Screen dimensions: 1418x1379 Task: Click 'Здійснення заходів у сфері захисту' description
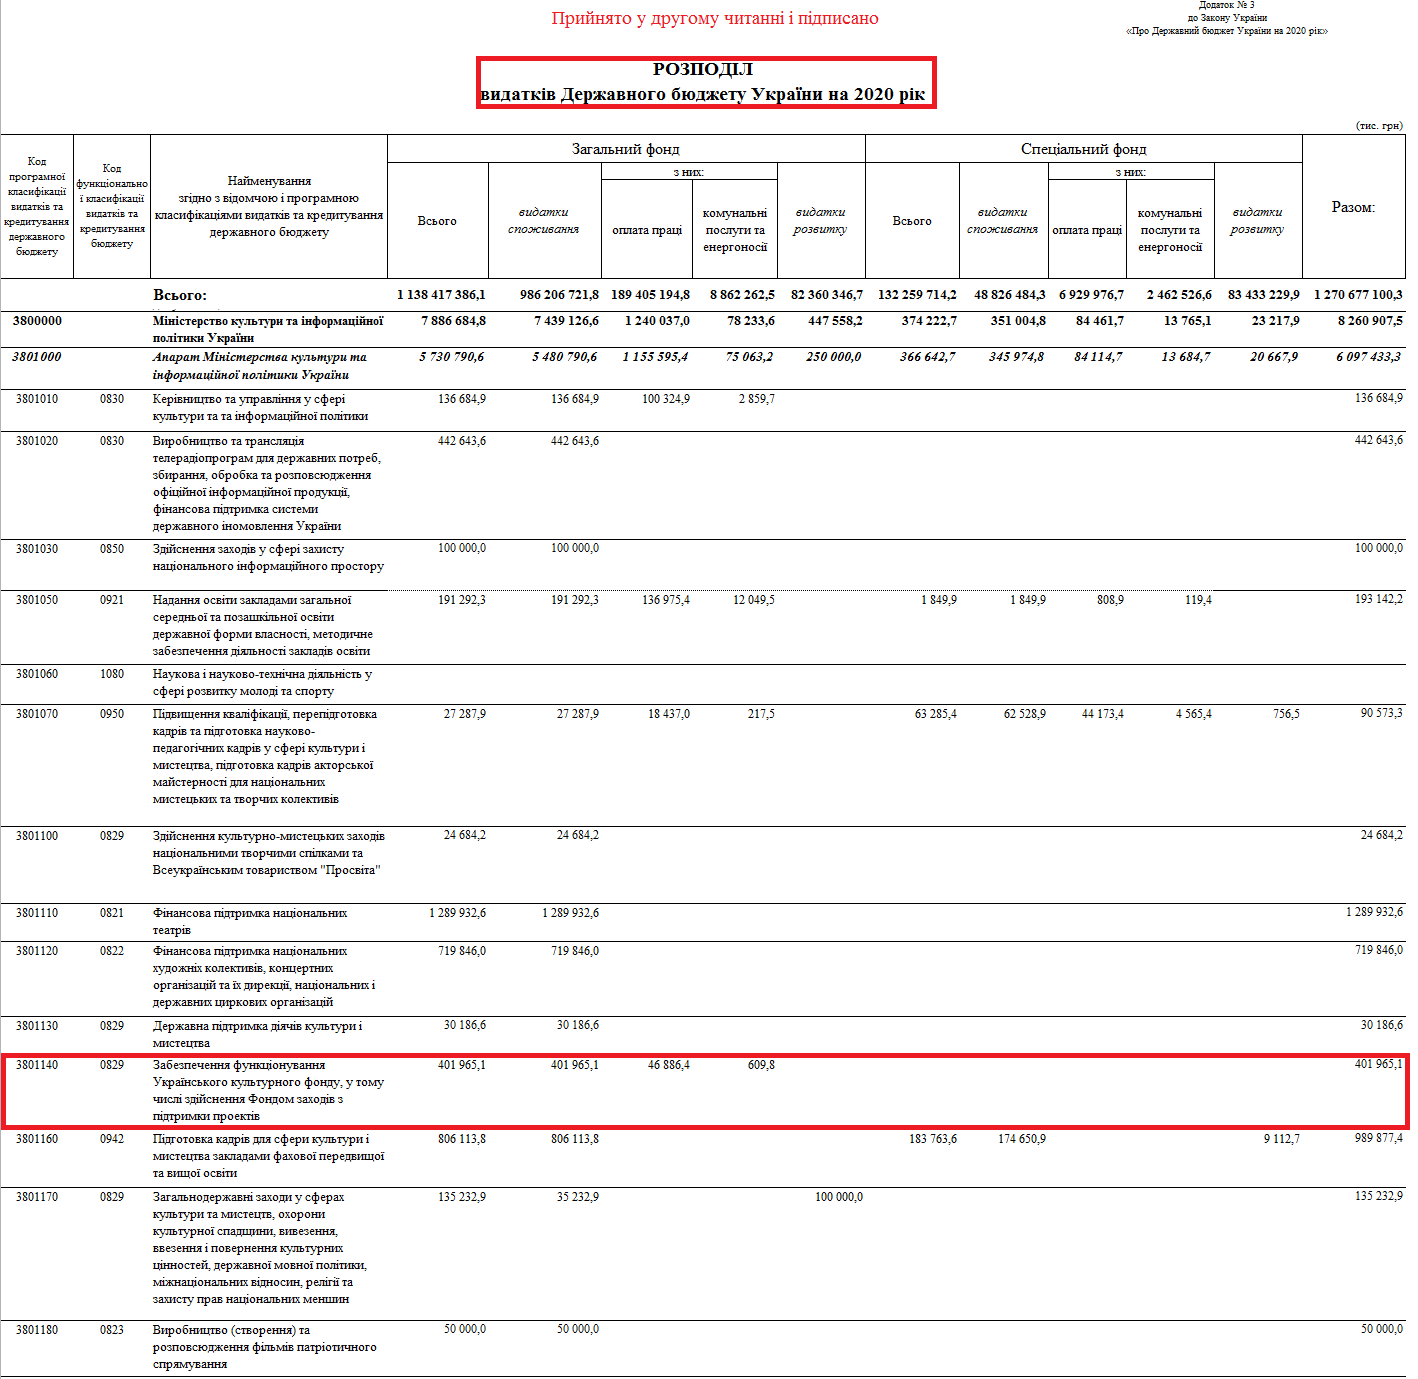pyautogui.click(x=268, y=558)
